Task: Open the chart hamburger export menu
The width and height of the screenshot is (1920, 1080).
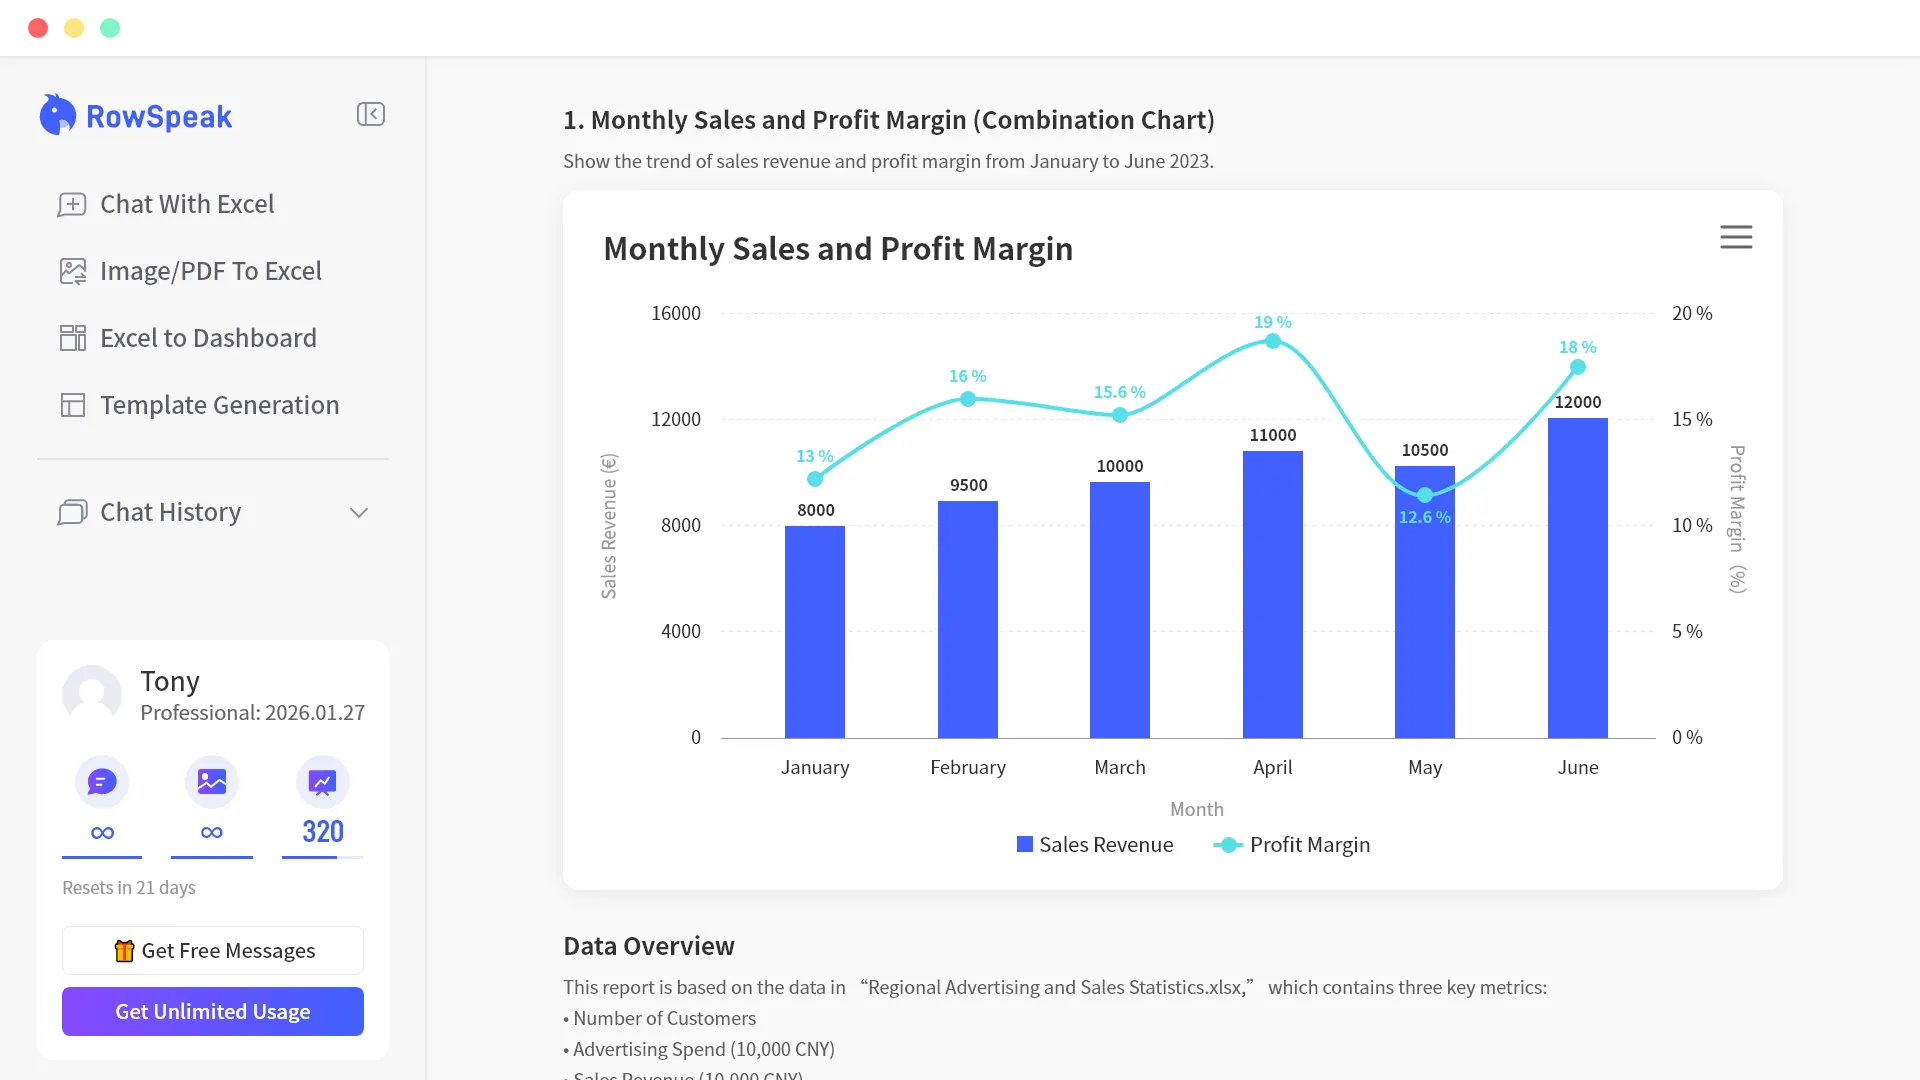Action: coord(1736,237)
